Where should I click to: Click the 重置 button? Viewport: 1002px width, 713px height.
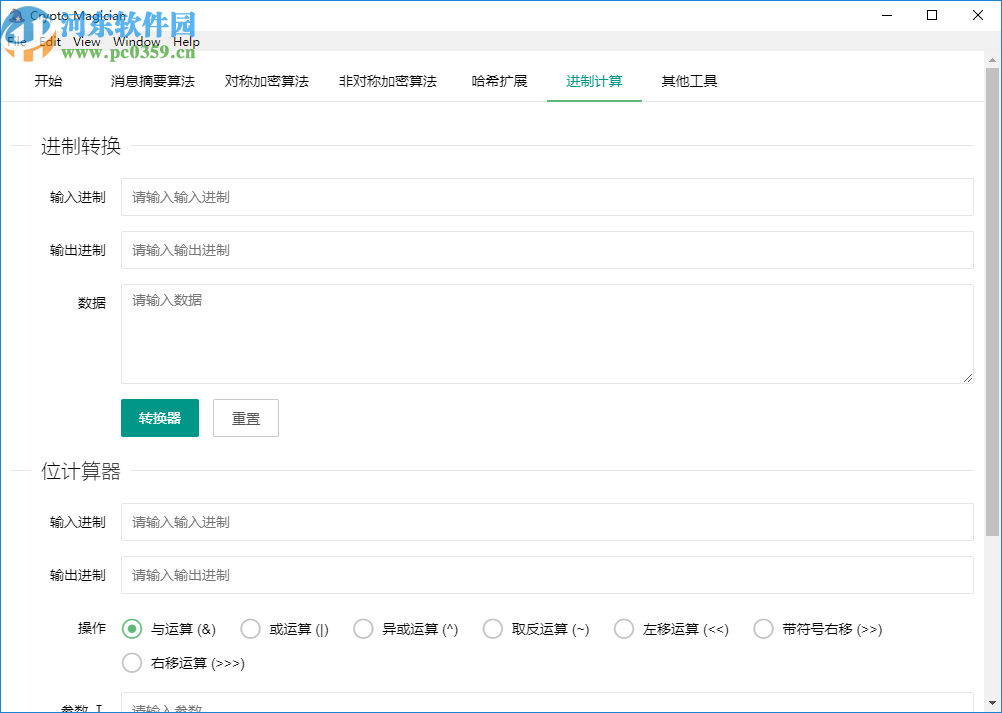pyautogui.click(x=245, y=417)
